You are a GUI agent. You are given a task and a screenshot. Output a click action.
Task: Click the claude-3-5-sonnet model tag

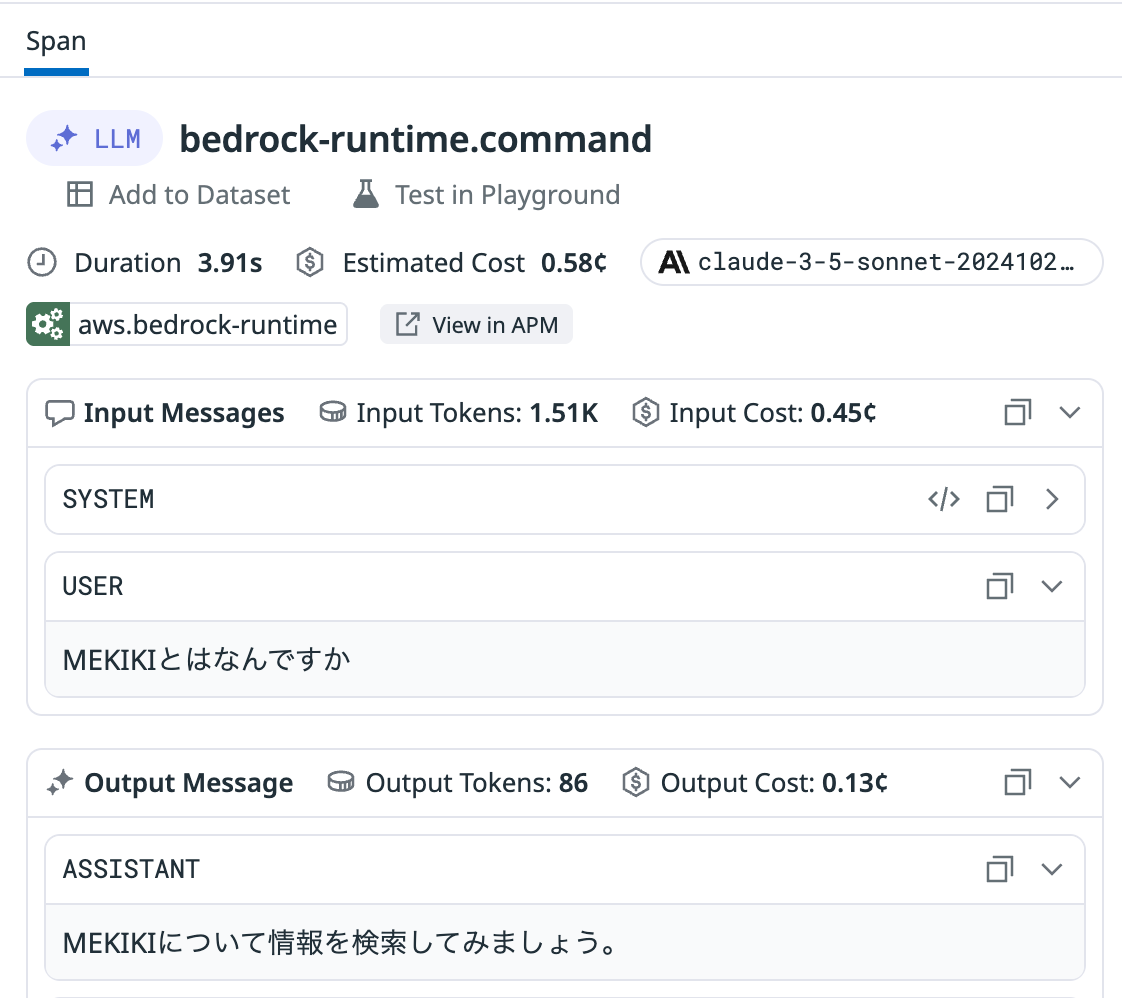click(871, 263)
